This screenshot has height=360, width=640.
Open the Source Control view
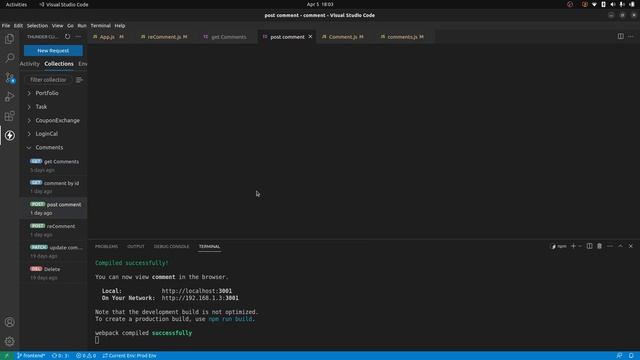pyautogui.click(x=9, y=78)
